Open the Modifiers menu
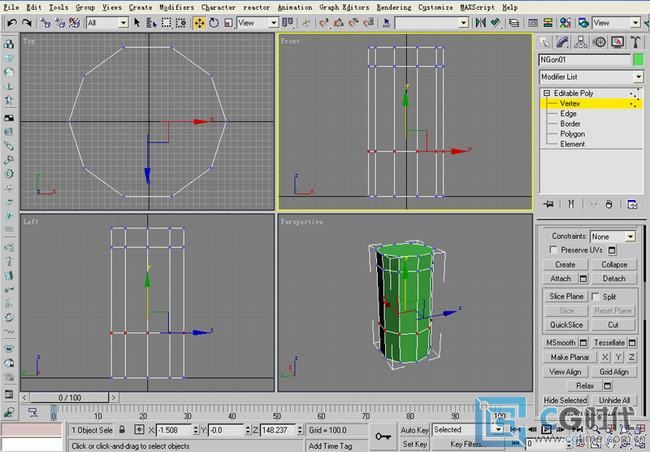Screen dimensions: 650x452 tap(176, 7)
